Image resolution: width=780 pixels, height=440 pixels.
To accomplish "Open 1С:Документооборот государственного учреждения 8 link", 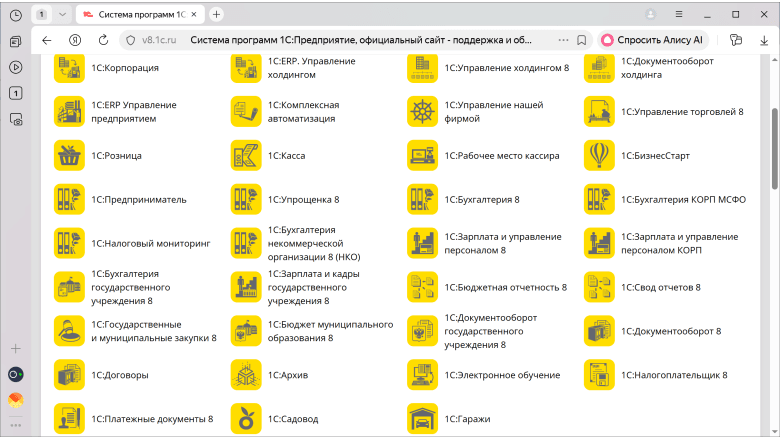I will 490,331.
